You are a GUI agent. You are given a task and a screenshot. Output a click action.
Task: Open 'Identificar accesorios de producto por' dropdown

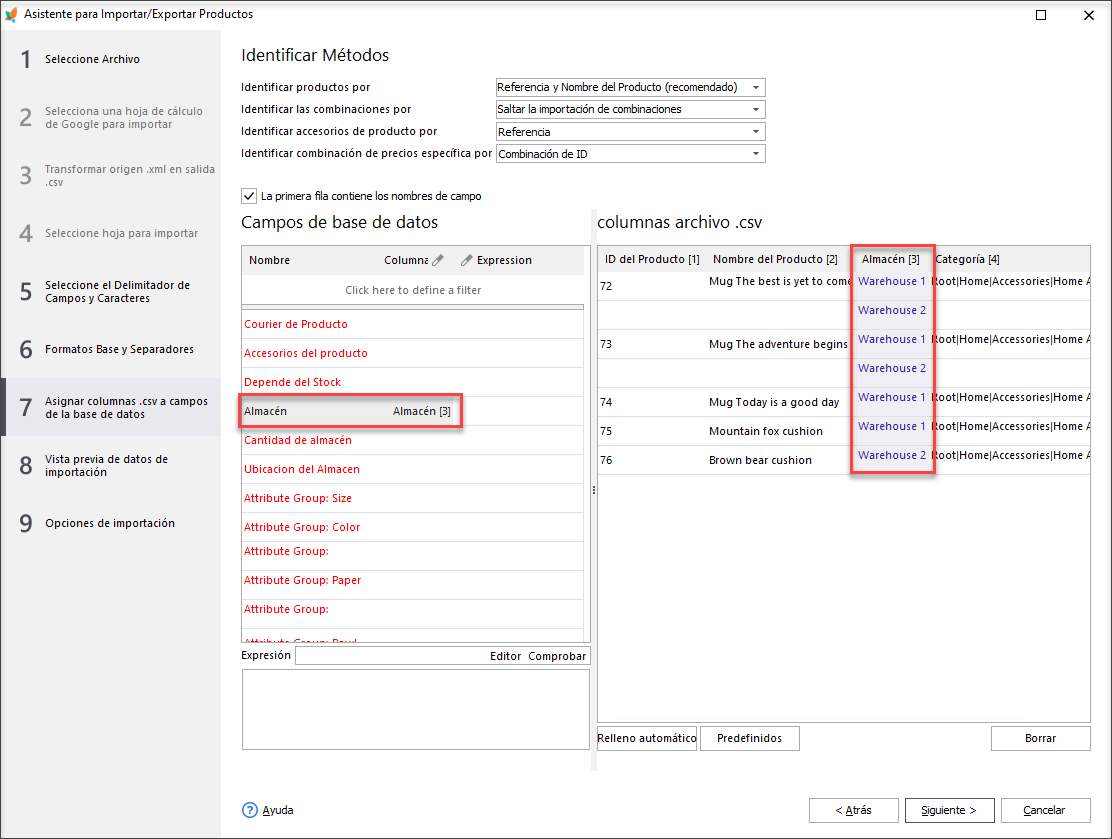point(630,132)
